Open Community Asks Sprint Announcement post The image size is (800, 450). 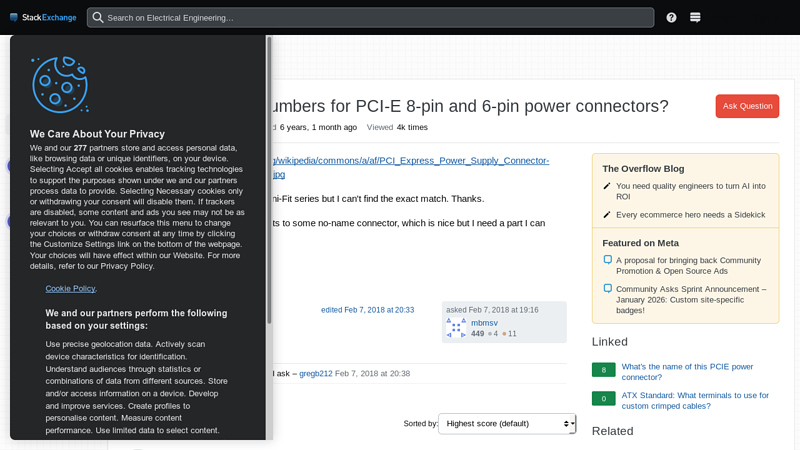point(691,299)
